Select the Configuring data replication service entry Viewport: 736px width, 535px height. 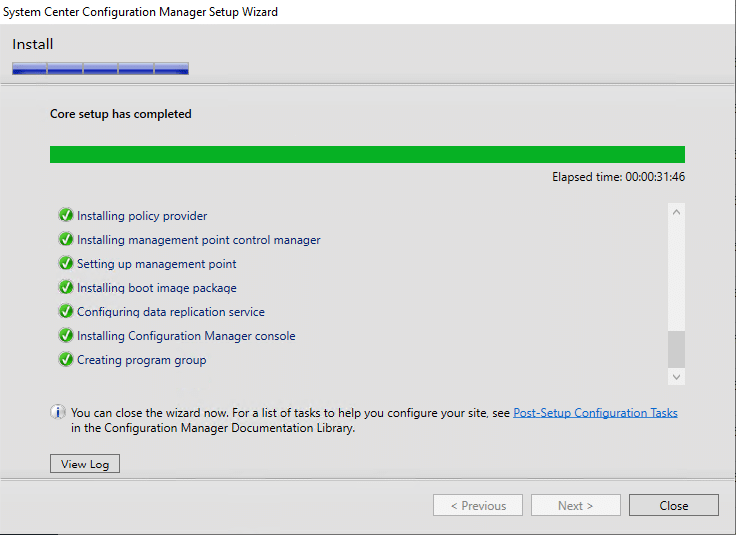click(x=171, y=312)
